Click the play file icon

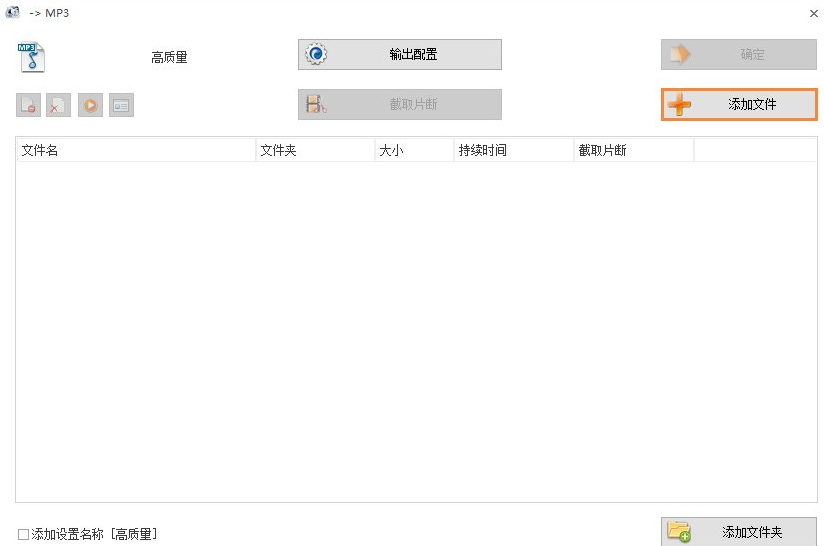[90, 105]
